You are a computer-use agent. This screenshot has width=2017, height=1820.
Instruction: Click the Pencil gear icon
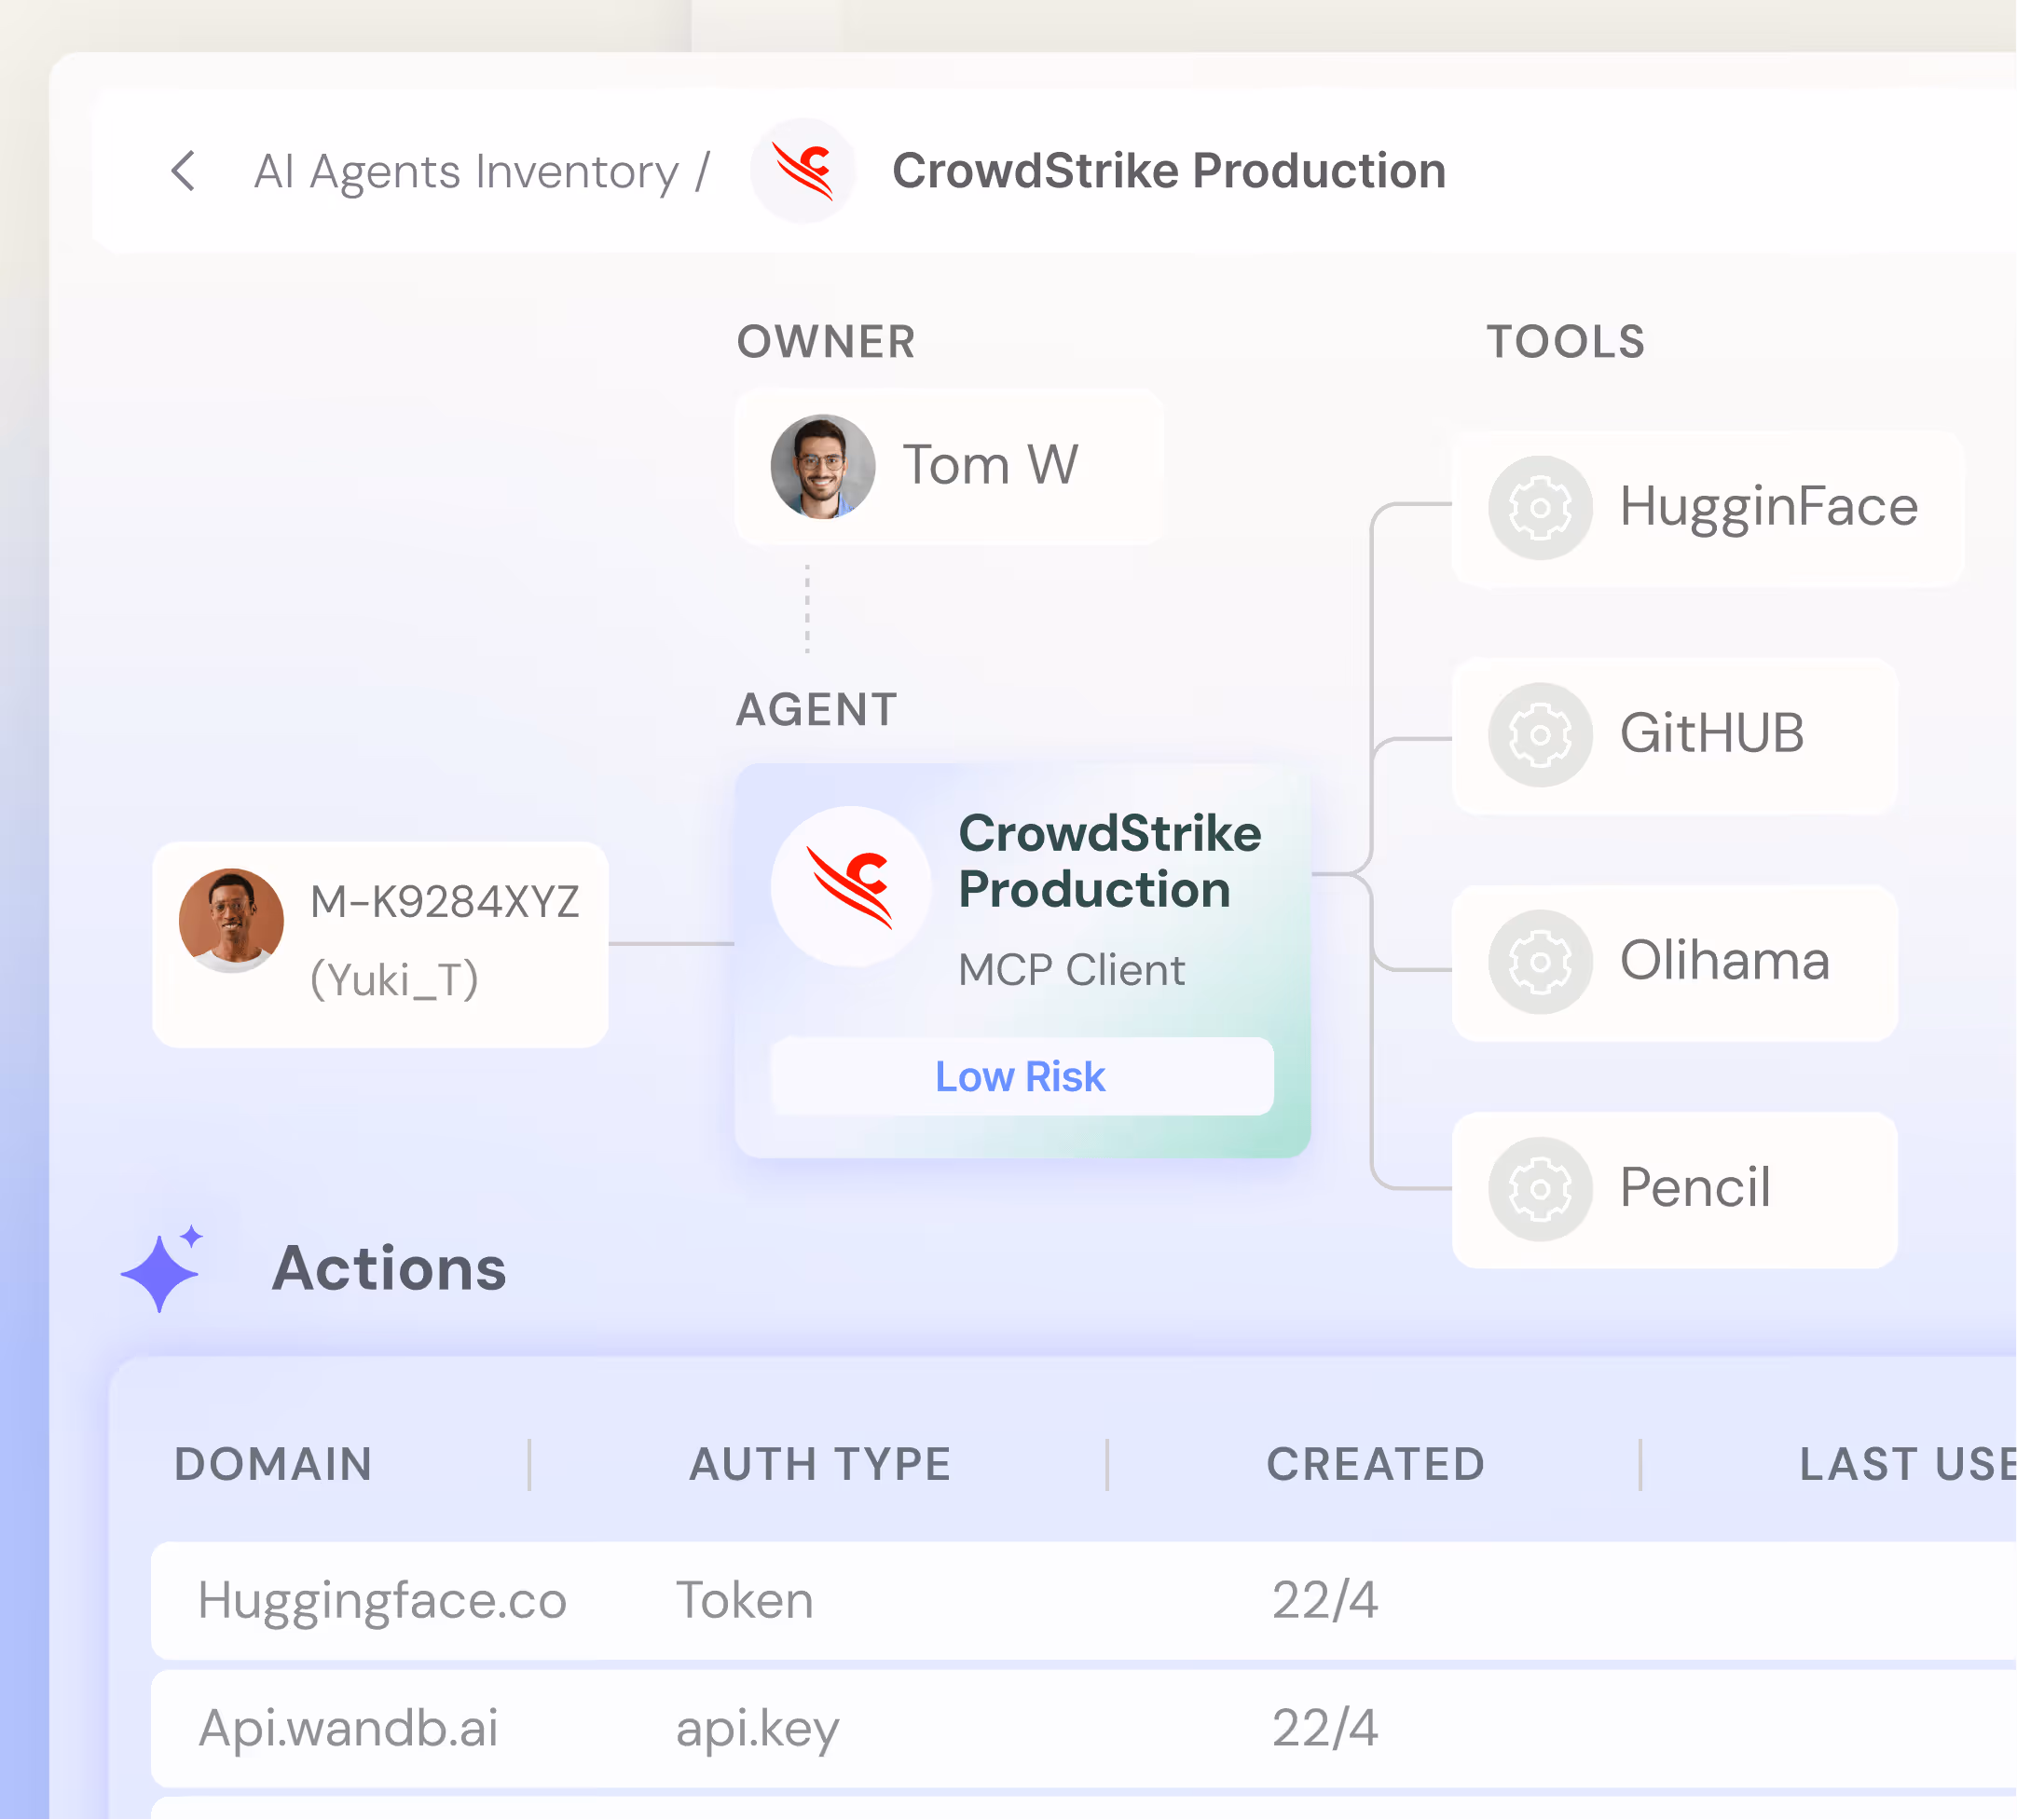click(x=1540, y=1189)
